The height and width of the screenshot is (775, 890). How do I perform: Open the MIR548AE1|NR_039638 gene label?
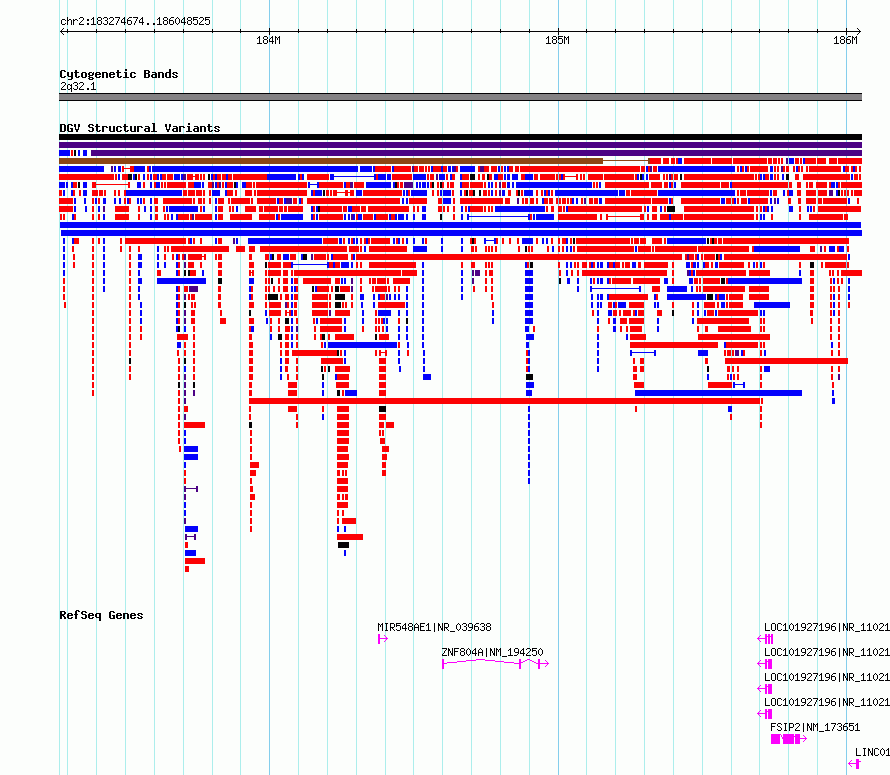point(434,627)
